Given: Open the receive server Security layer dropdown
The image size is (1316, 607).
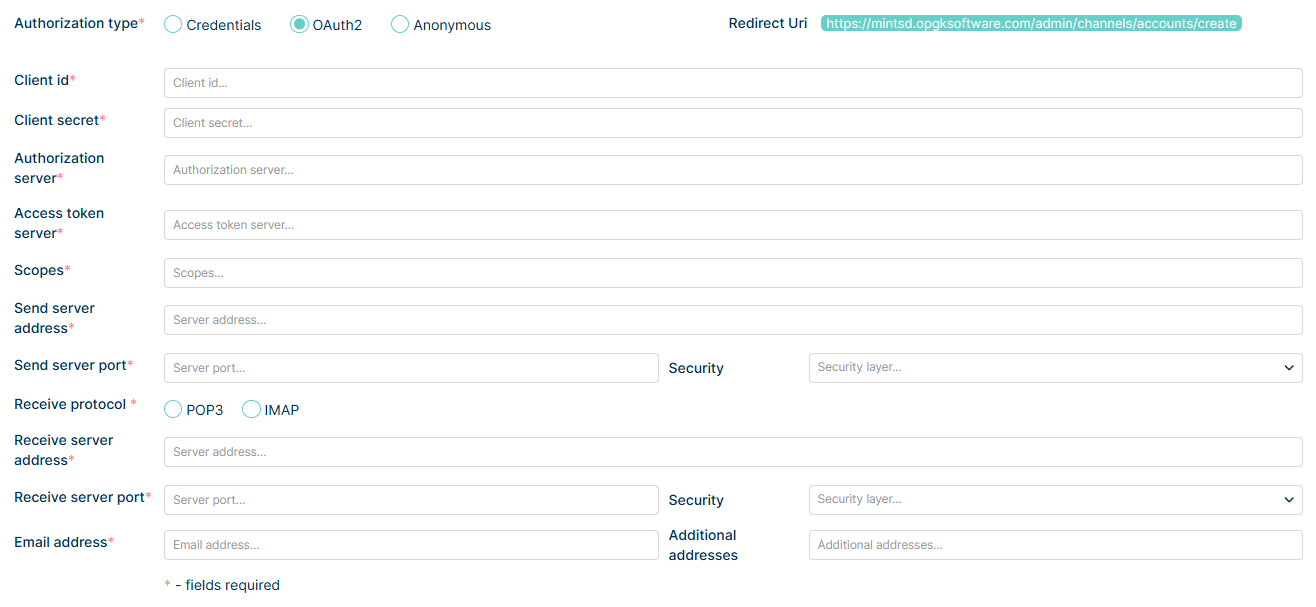Looking at the screenshot, I should (1055, 500).
